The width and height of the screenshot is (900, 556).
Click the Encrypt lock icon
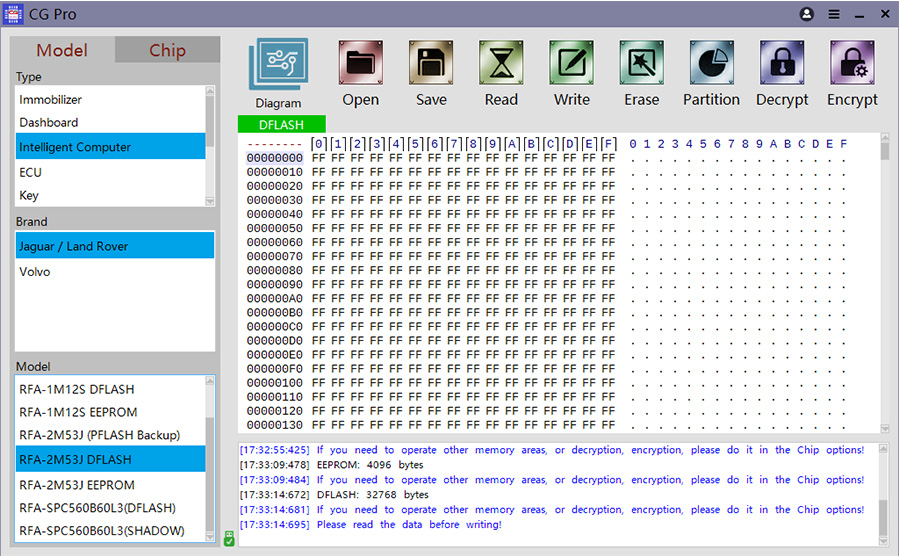[852, 64]
